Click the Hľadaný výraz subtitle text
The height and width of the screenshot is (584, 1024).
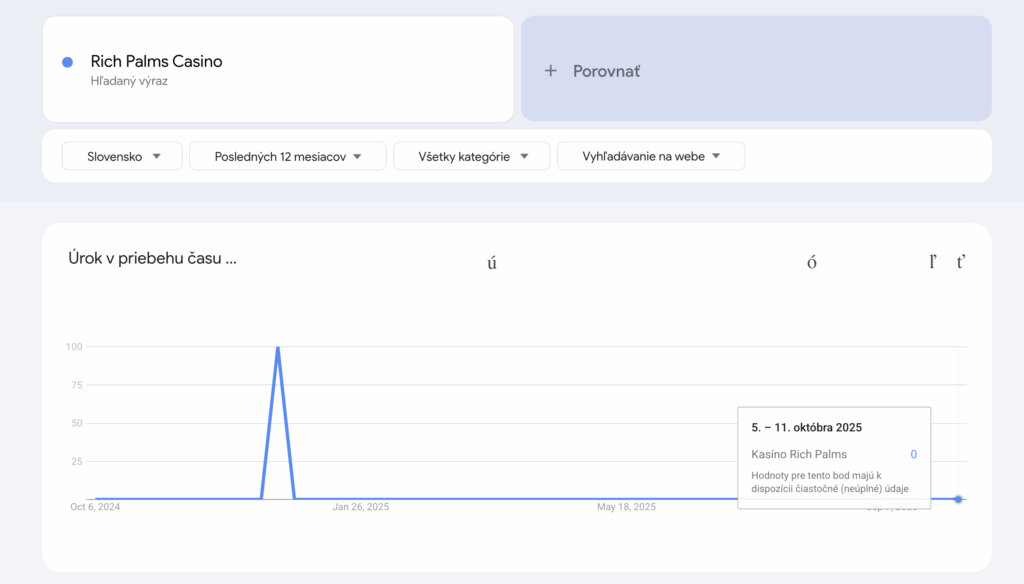129,82
